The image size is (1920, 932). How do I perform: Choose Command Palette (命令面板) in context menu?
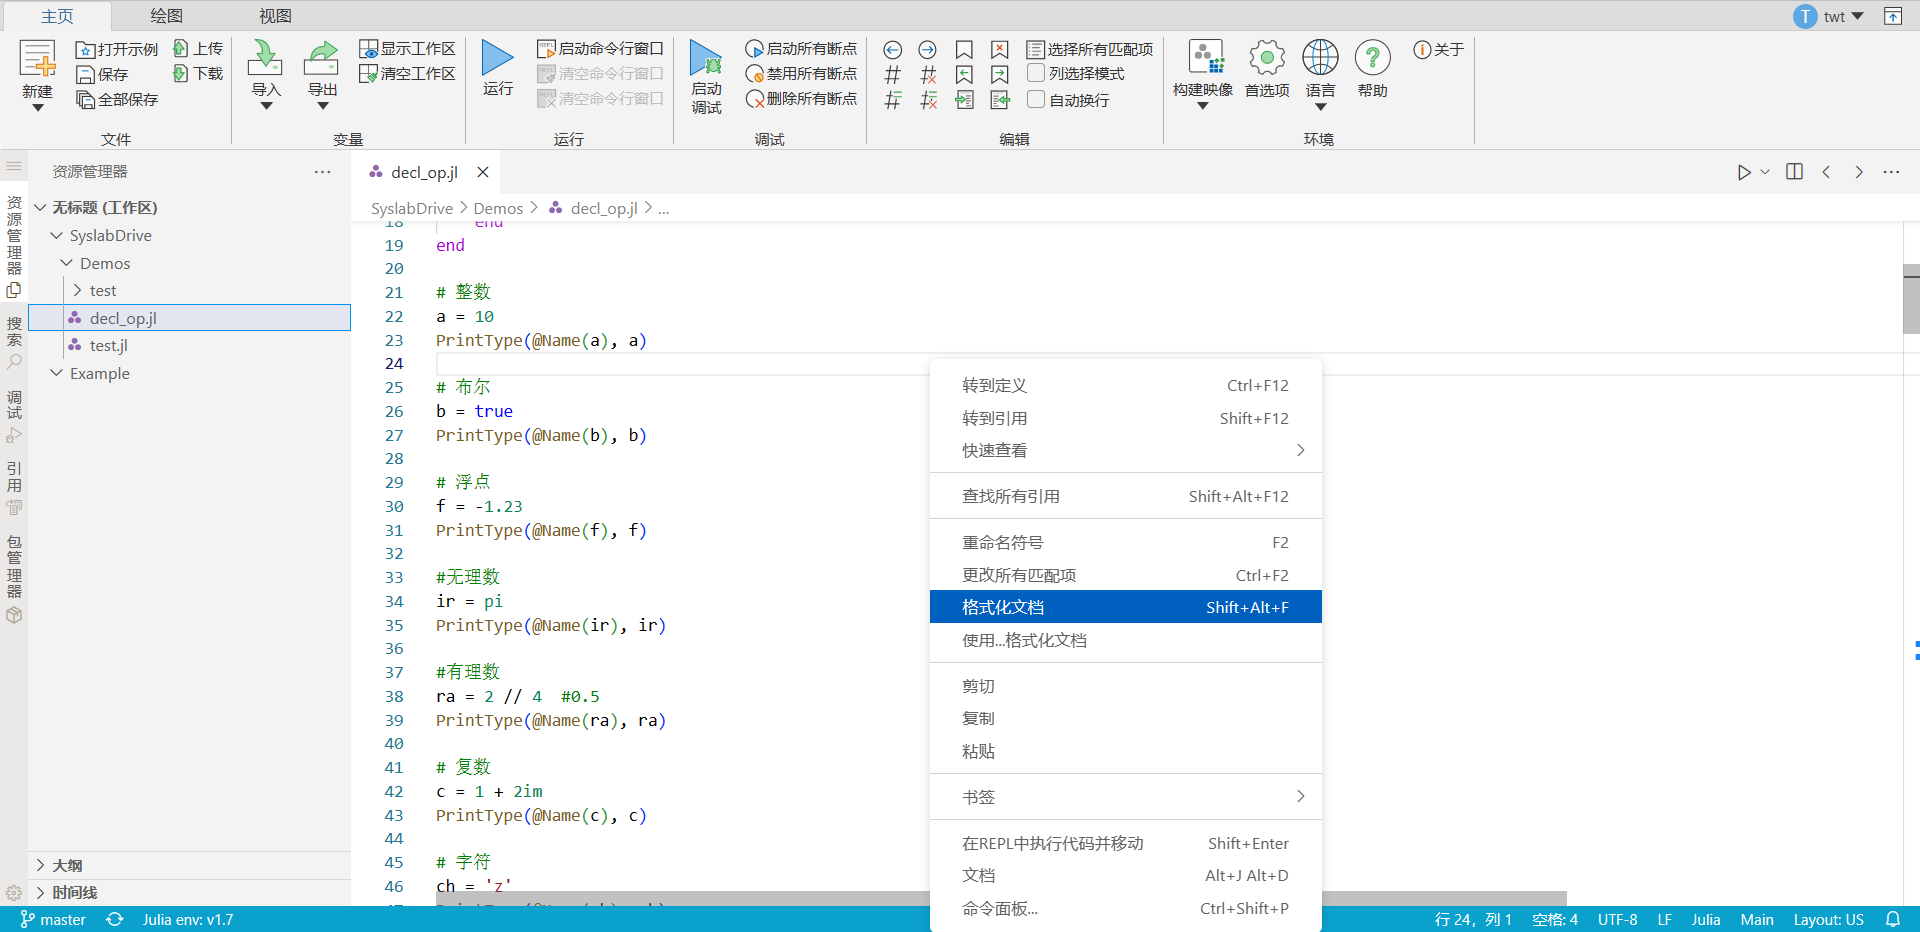(x=1125, y=908)
